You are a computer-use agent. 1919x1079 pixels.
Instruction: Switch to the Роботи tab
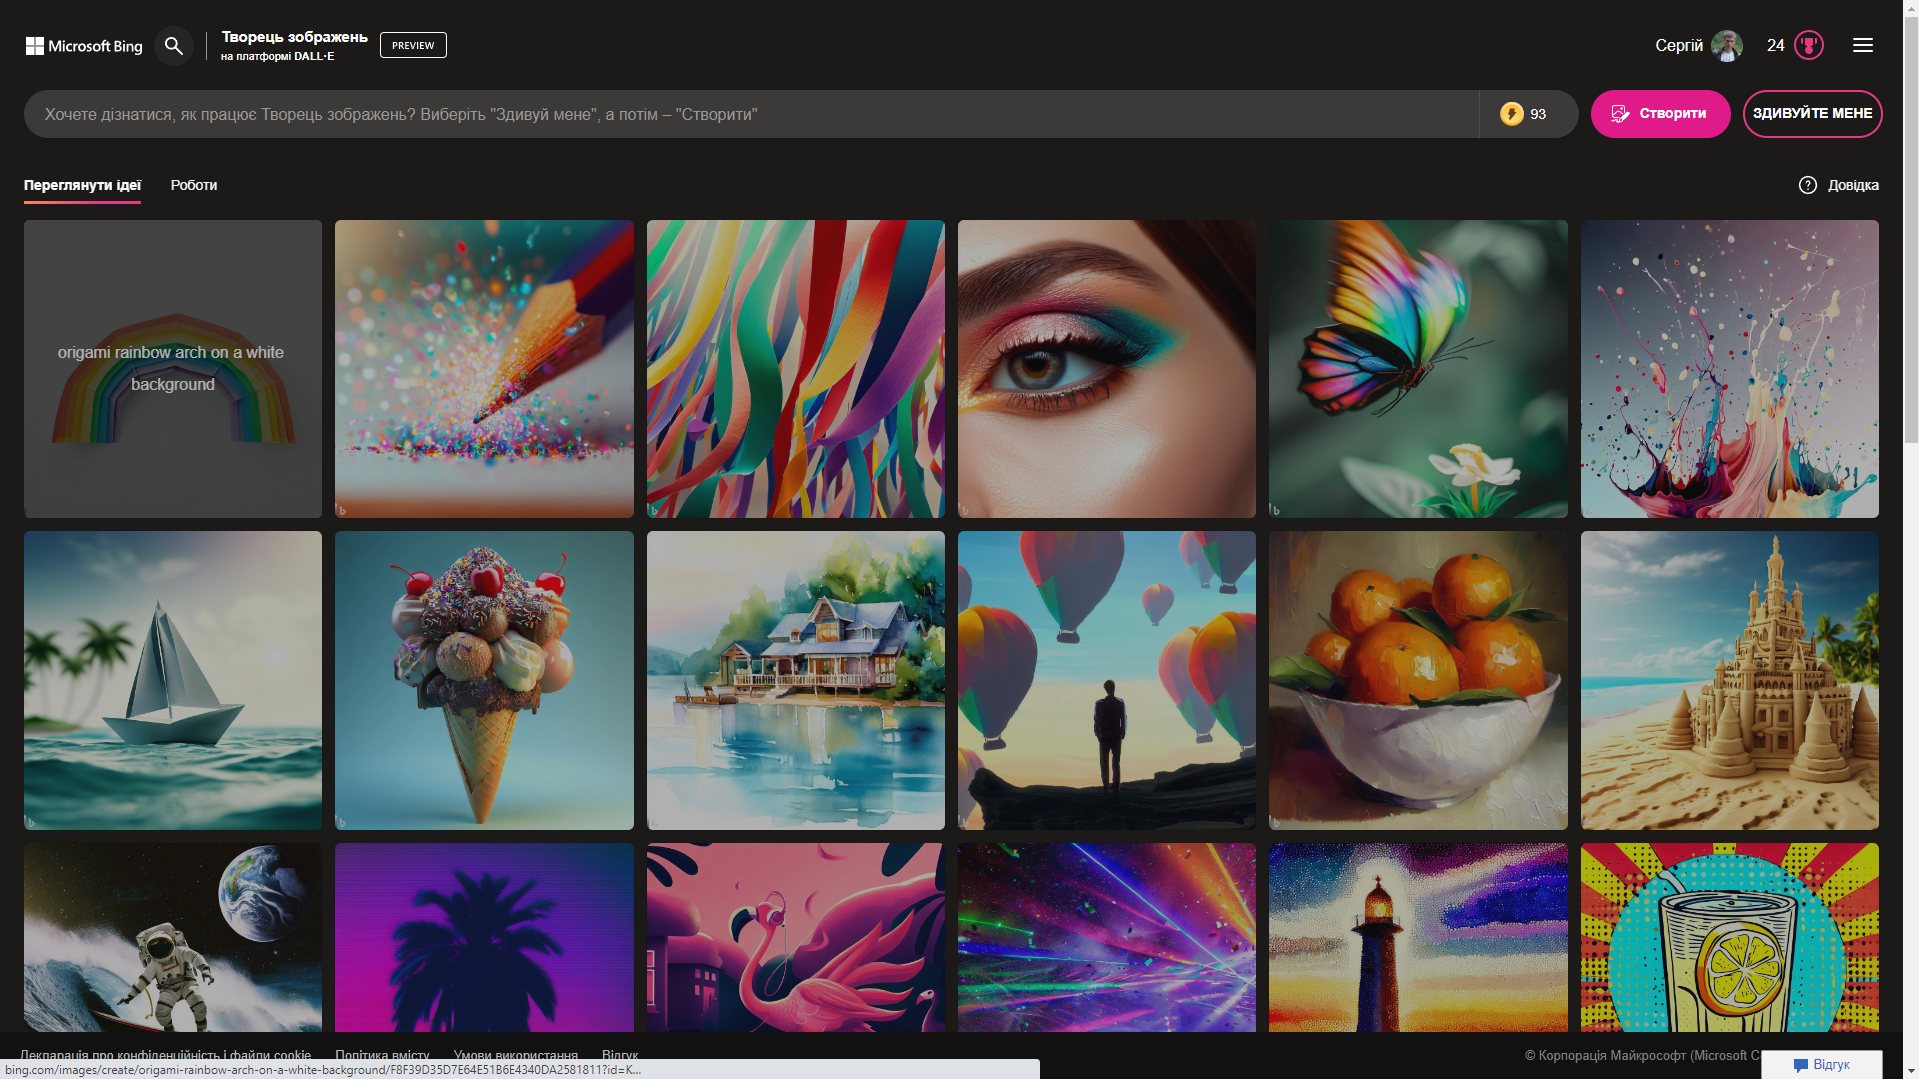click(194, 185)
